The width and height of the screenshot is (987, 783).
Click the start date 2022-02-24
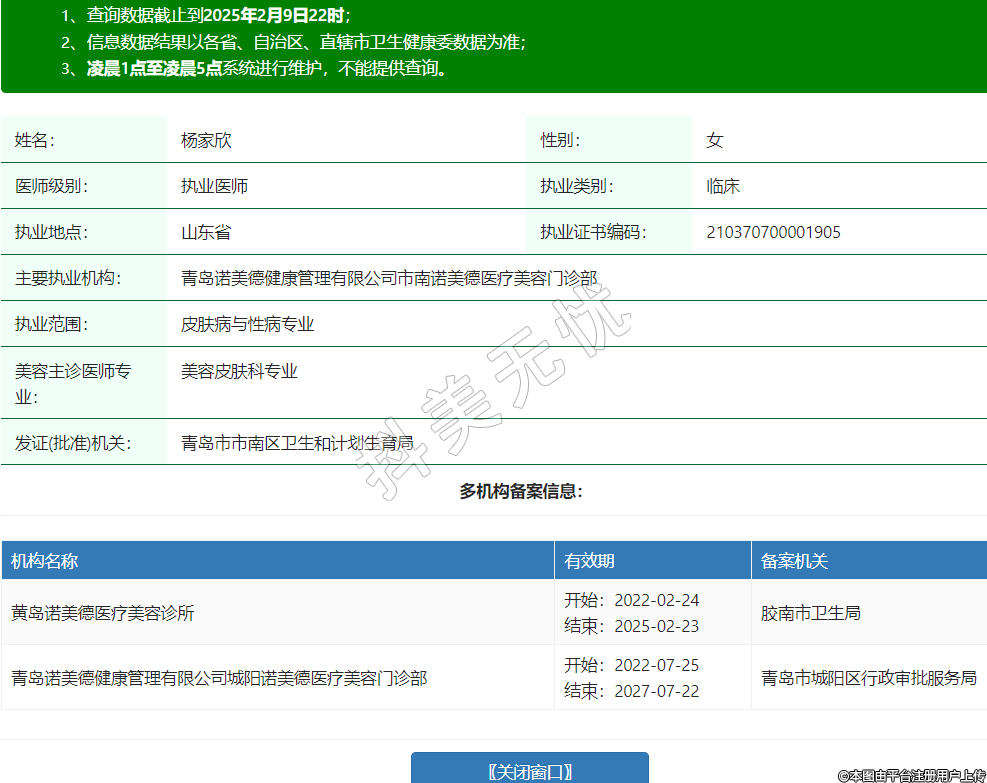(656, 600)
